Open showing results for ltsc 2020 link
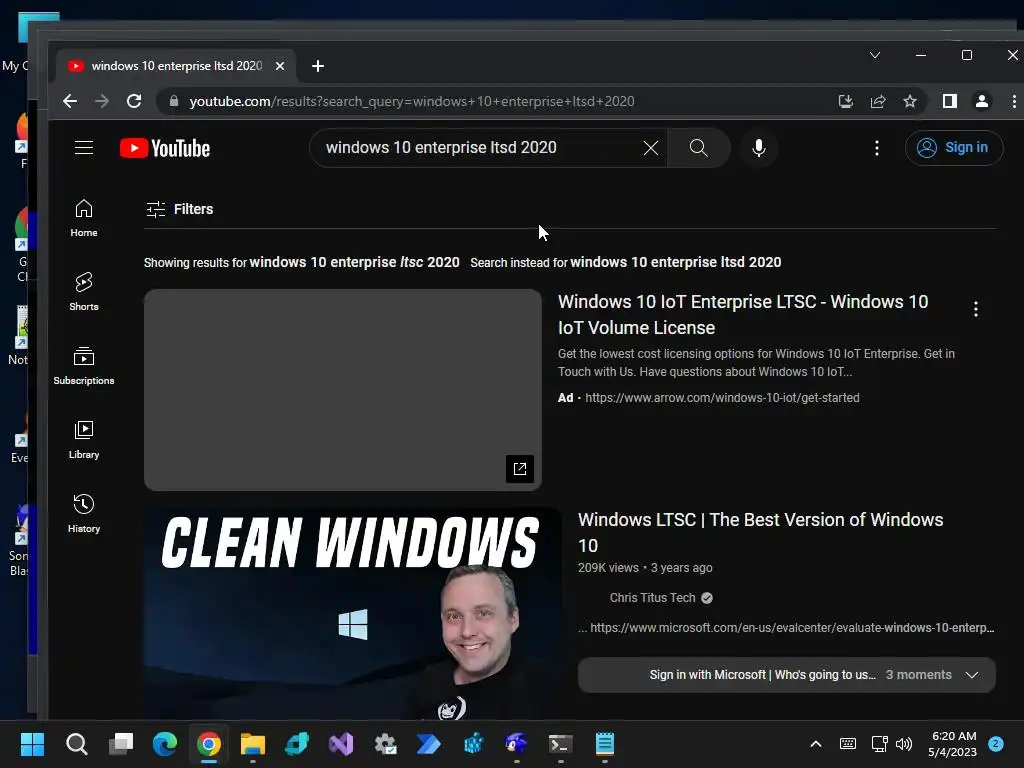 [354, 262]
